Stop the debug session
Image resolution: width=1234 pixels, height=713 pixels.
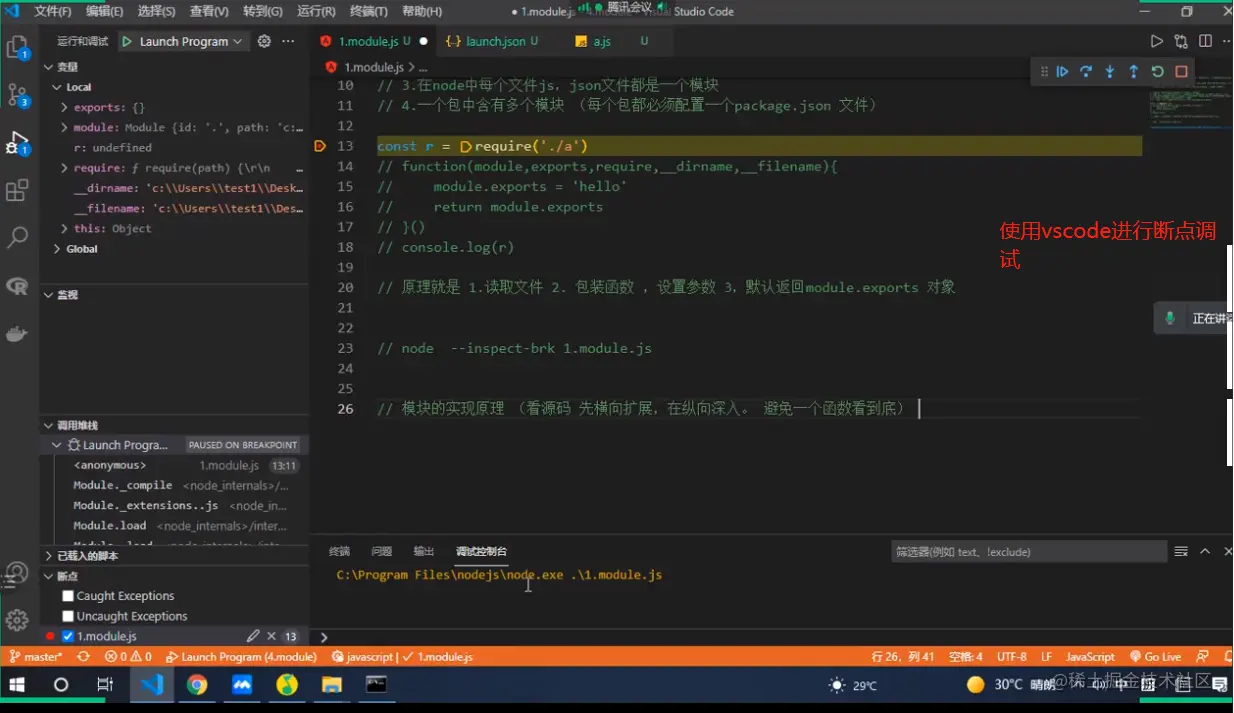point(1181,72)
